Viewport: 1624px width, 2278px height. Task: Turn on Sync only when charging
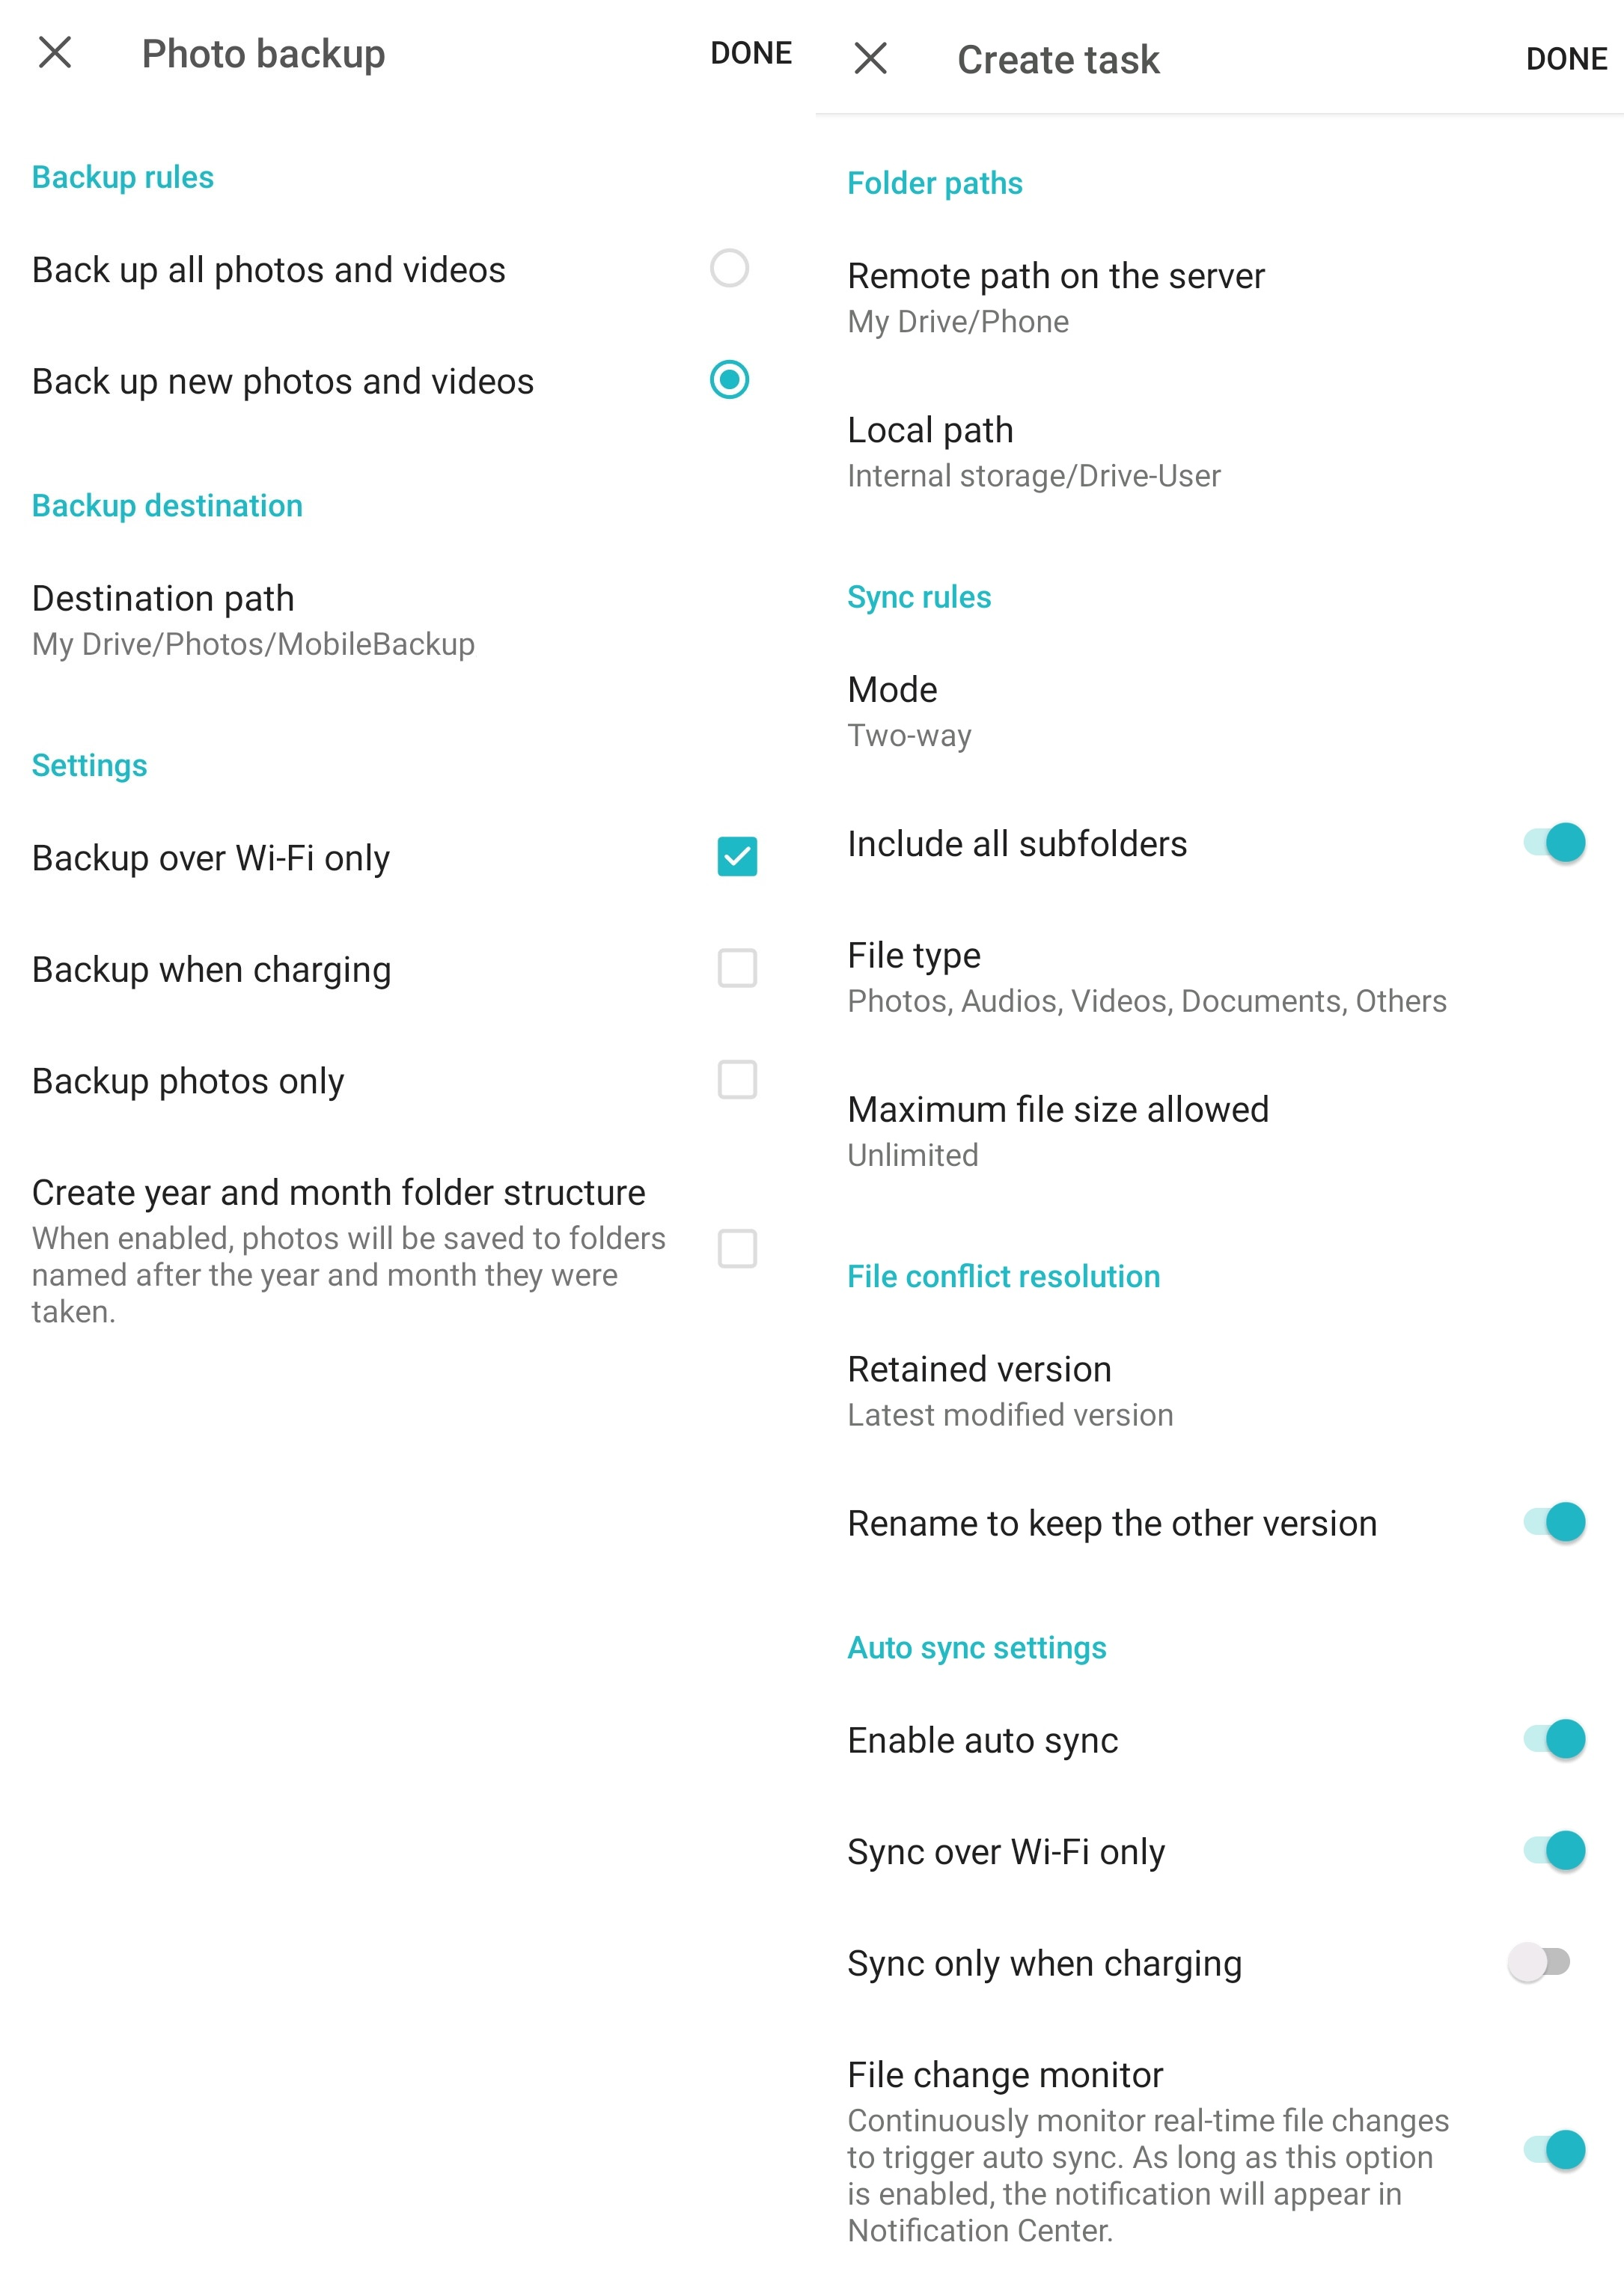(x=1540, y=1962)
